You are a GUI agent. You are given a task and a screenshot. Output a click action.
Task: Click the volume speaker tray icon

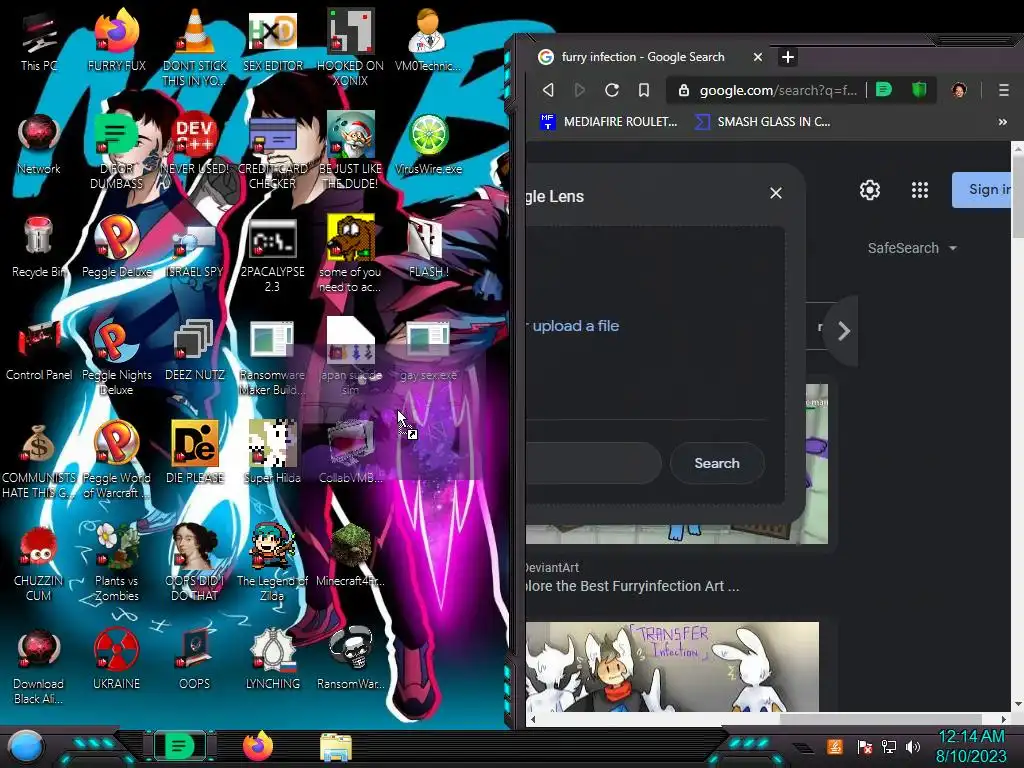coord(913,746)
